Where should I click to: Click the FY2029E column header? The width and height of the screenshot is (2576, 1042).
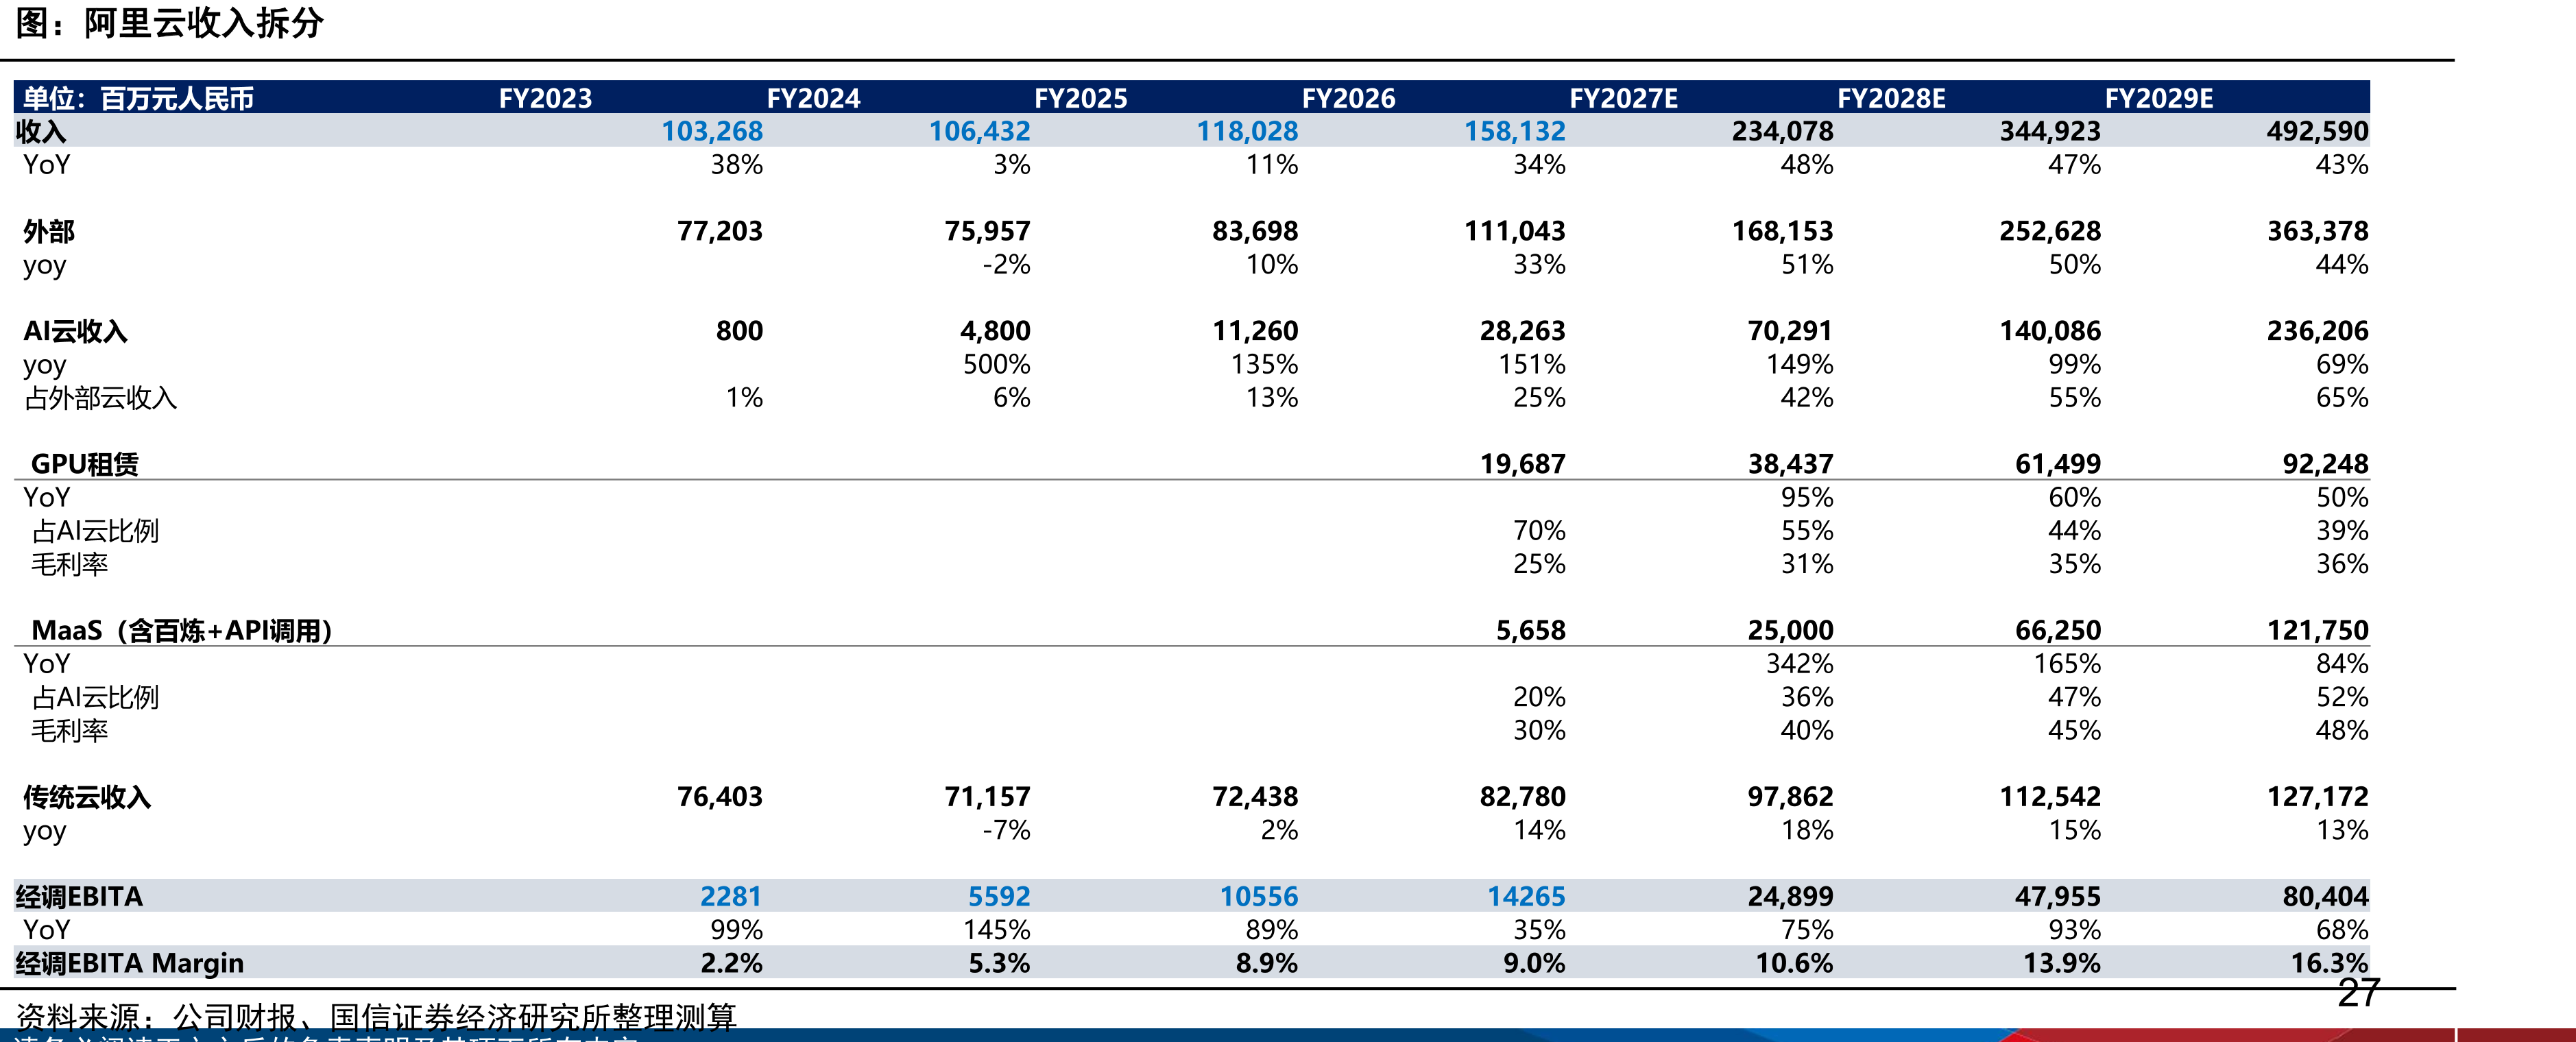pyautogui.click(x=2158, y=98)
